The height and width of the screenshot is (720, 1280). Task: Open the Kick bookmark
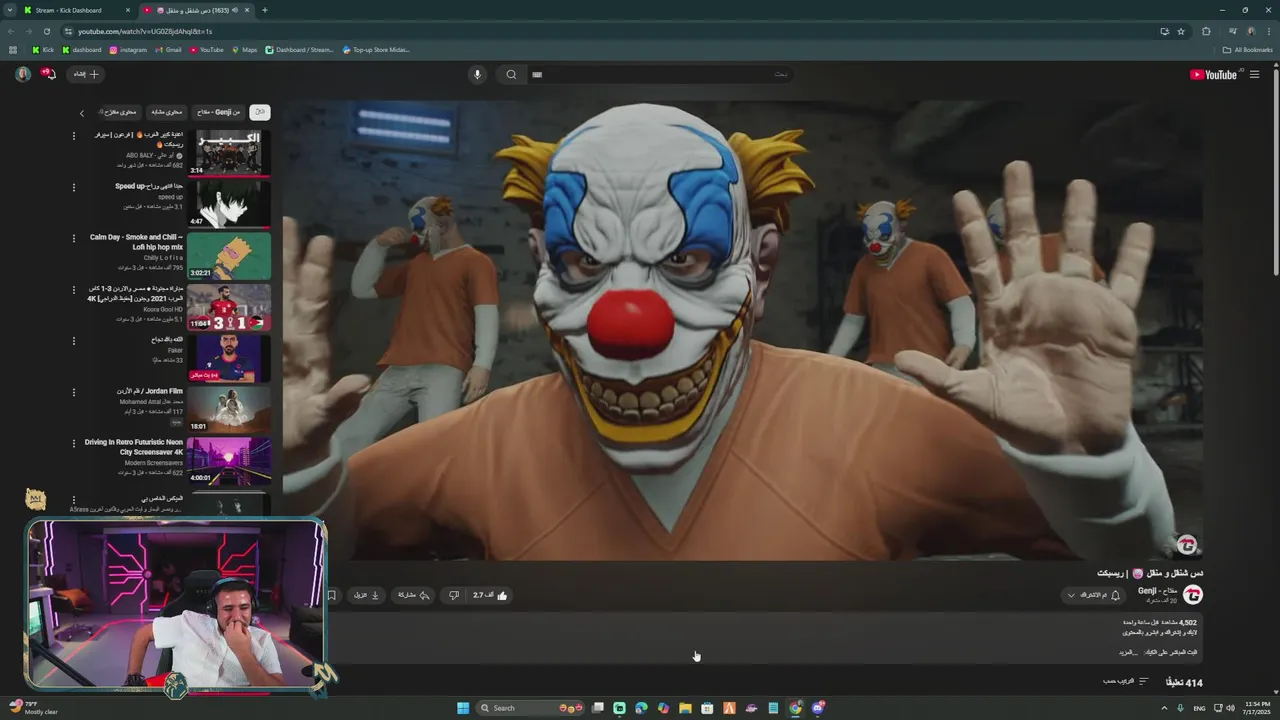coord(42,50)
